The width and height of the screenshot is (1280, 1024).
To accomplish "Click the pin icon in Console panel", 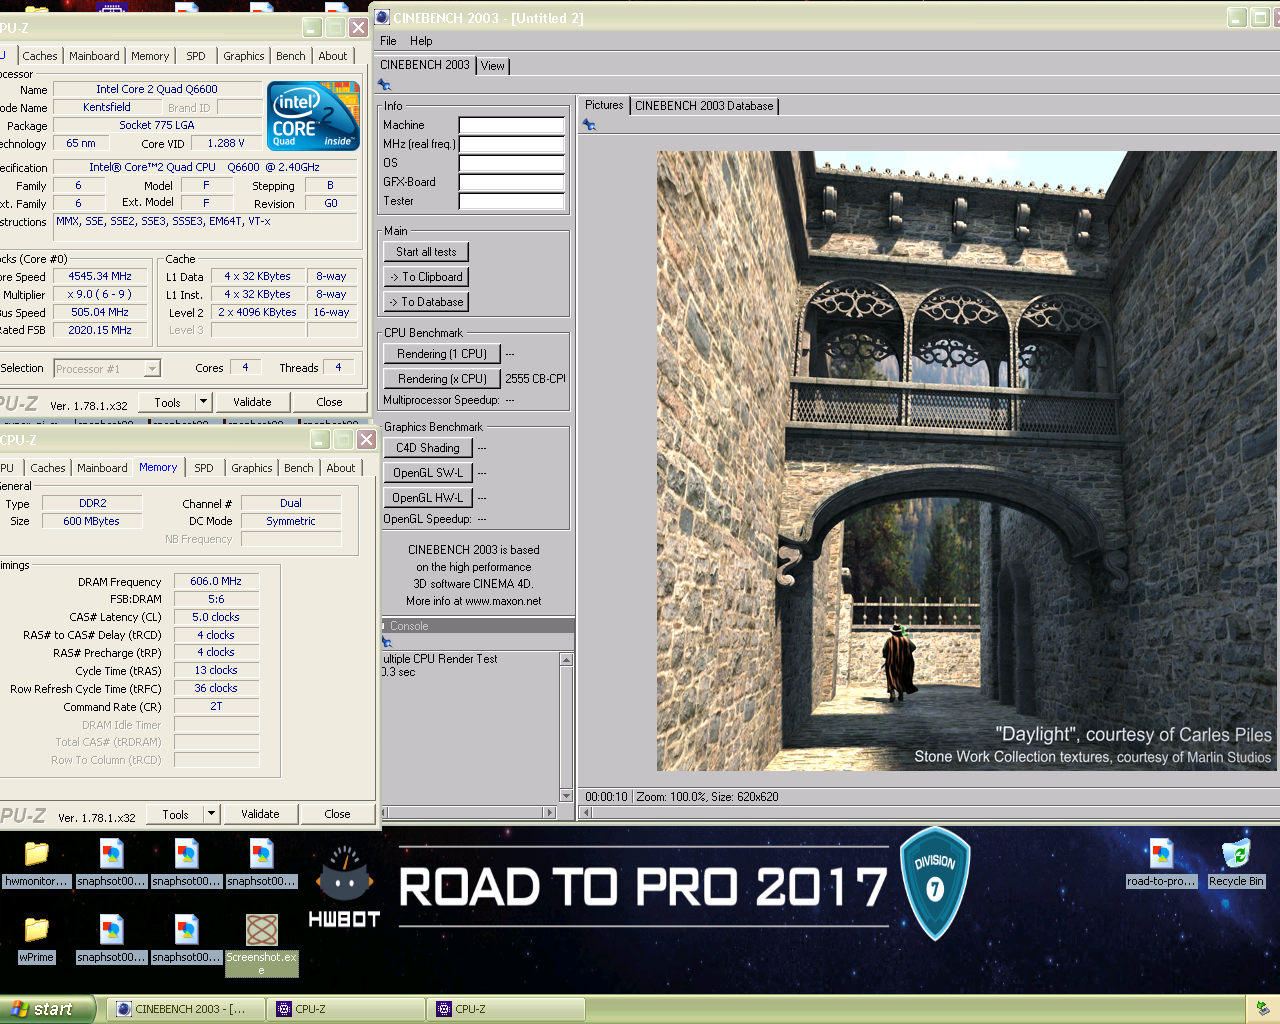I will pos(387,642).
